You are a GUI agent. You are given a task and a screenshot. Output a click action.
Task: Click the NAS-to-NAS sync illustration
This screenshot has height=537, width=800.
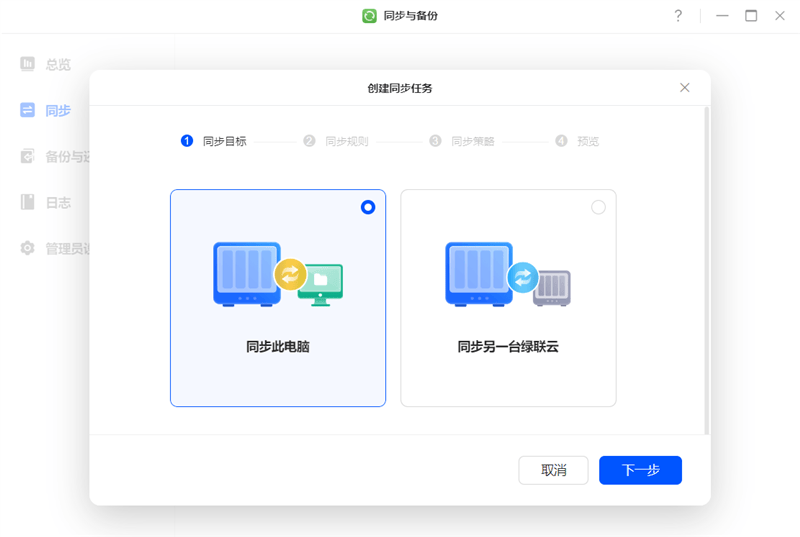[508, 274]
